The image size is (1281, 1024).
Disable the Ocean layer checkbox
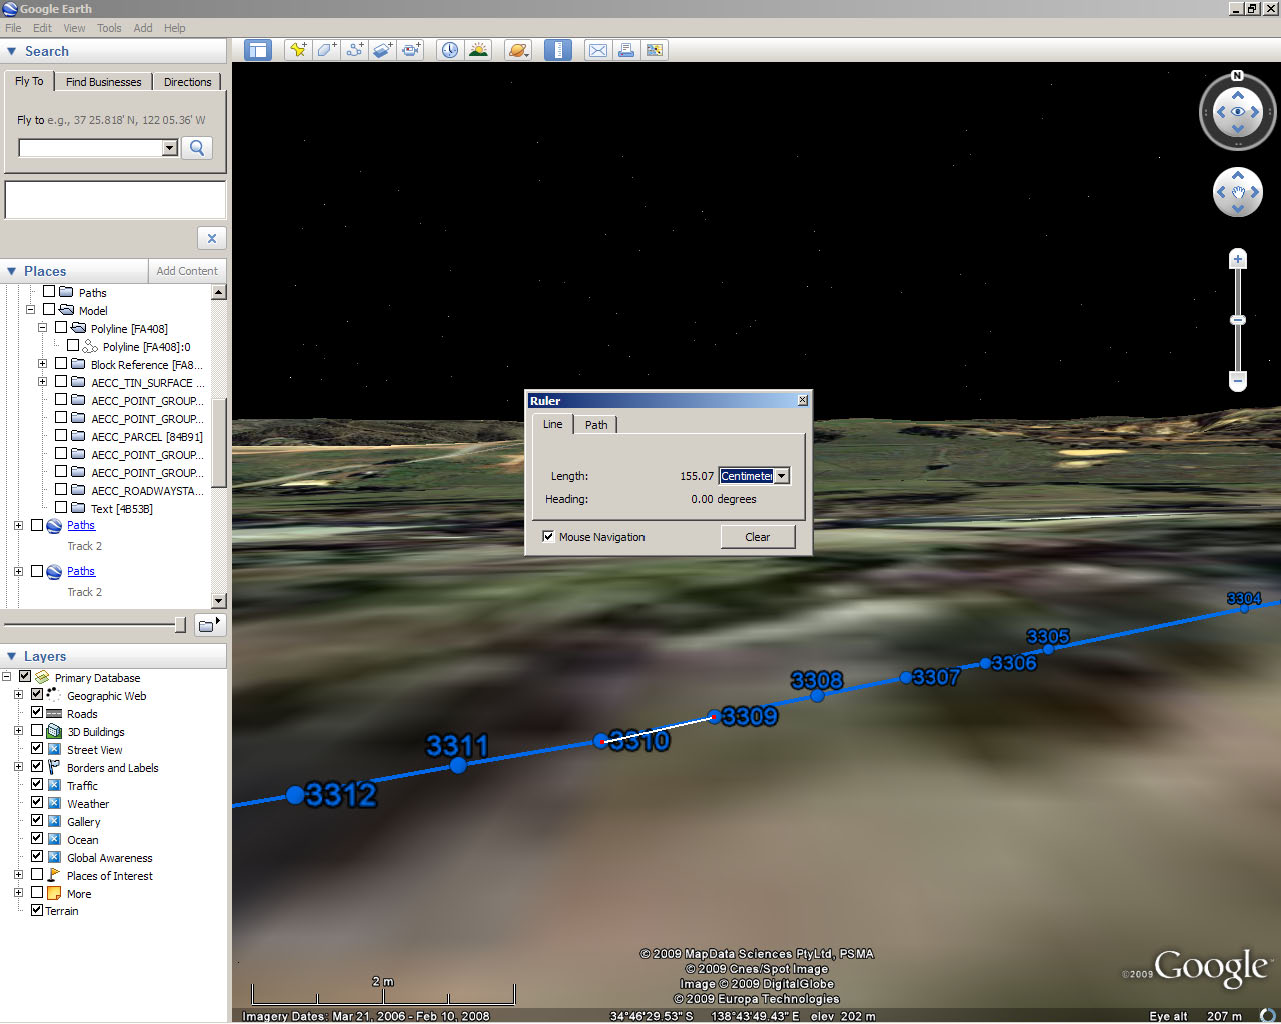[37, 839]
